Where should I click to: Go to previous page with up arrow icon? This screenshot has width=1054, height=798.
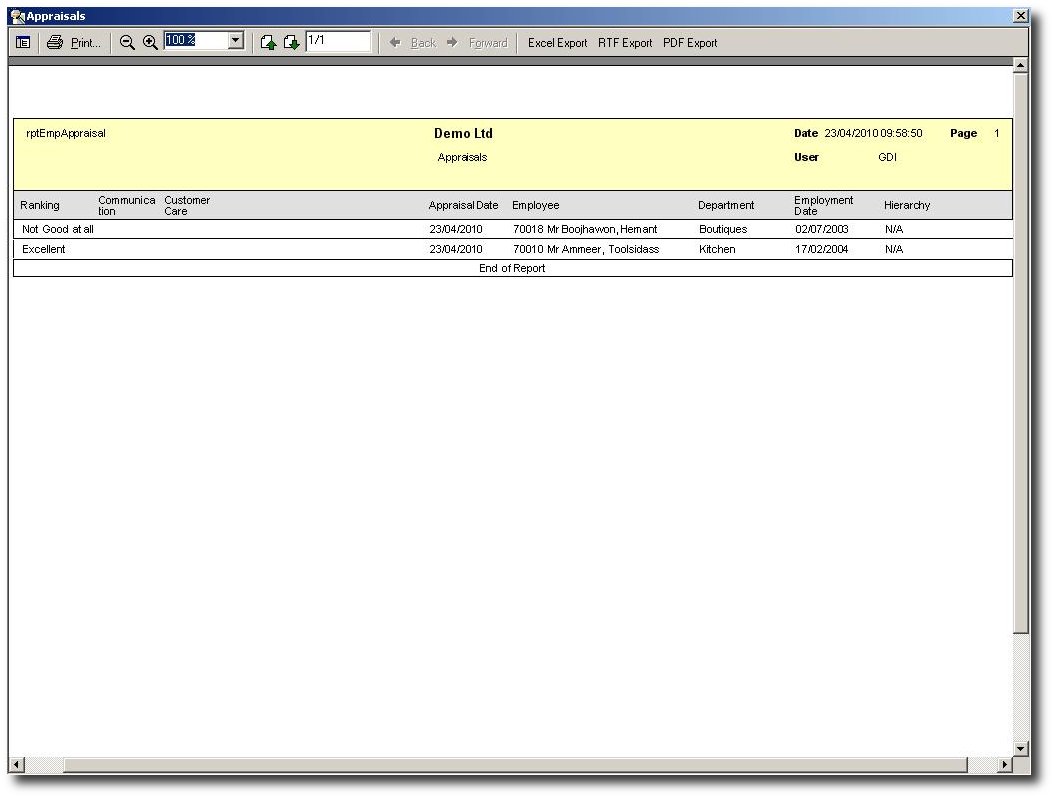[x=268, y=43]
